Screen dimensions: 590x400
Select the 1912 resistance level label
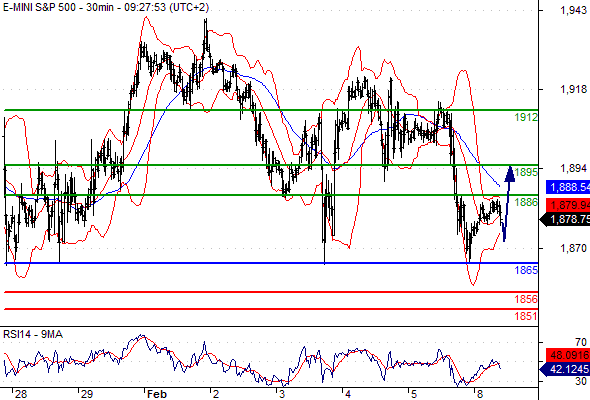pyautogui.click(x=526, y=117)
